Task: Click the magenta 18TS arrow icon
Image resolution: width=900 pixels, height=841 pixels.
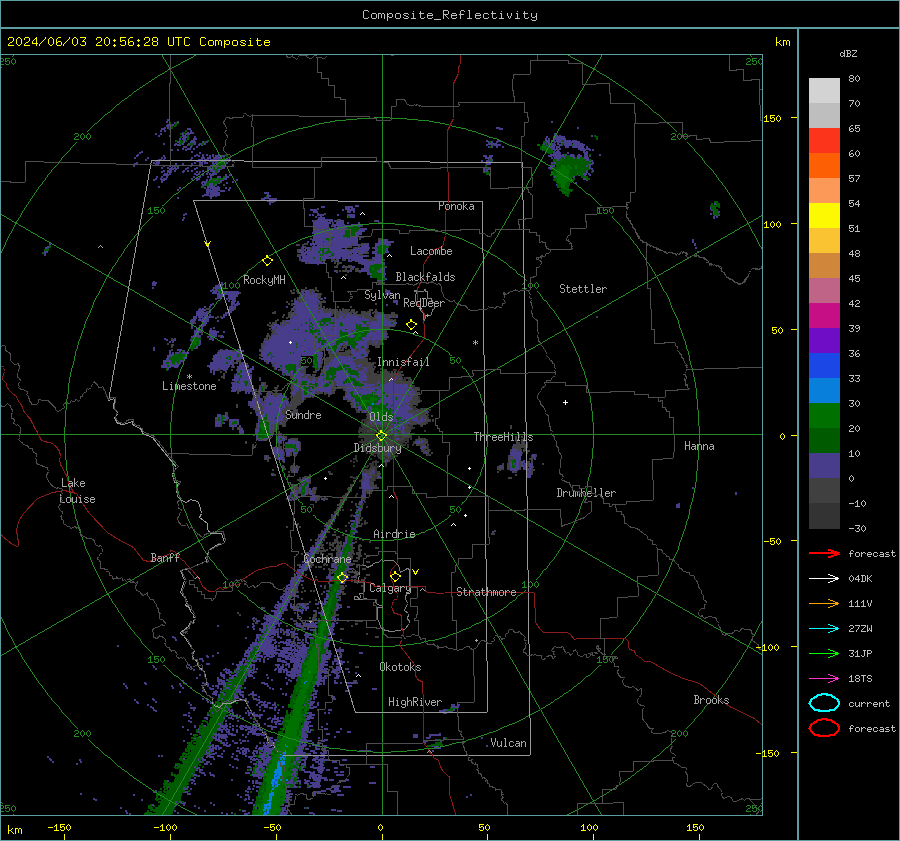Action: (x=824, y=679)
